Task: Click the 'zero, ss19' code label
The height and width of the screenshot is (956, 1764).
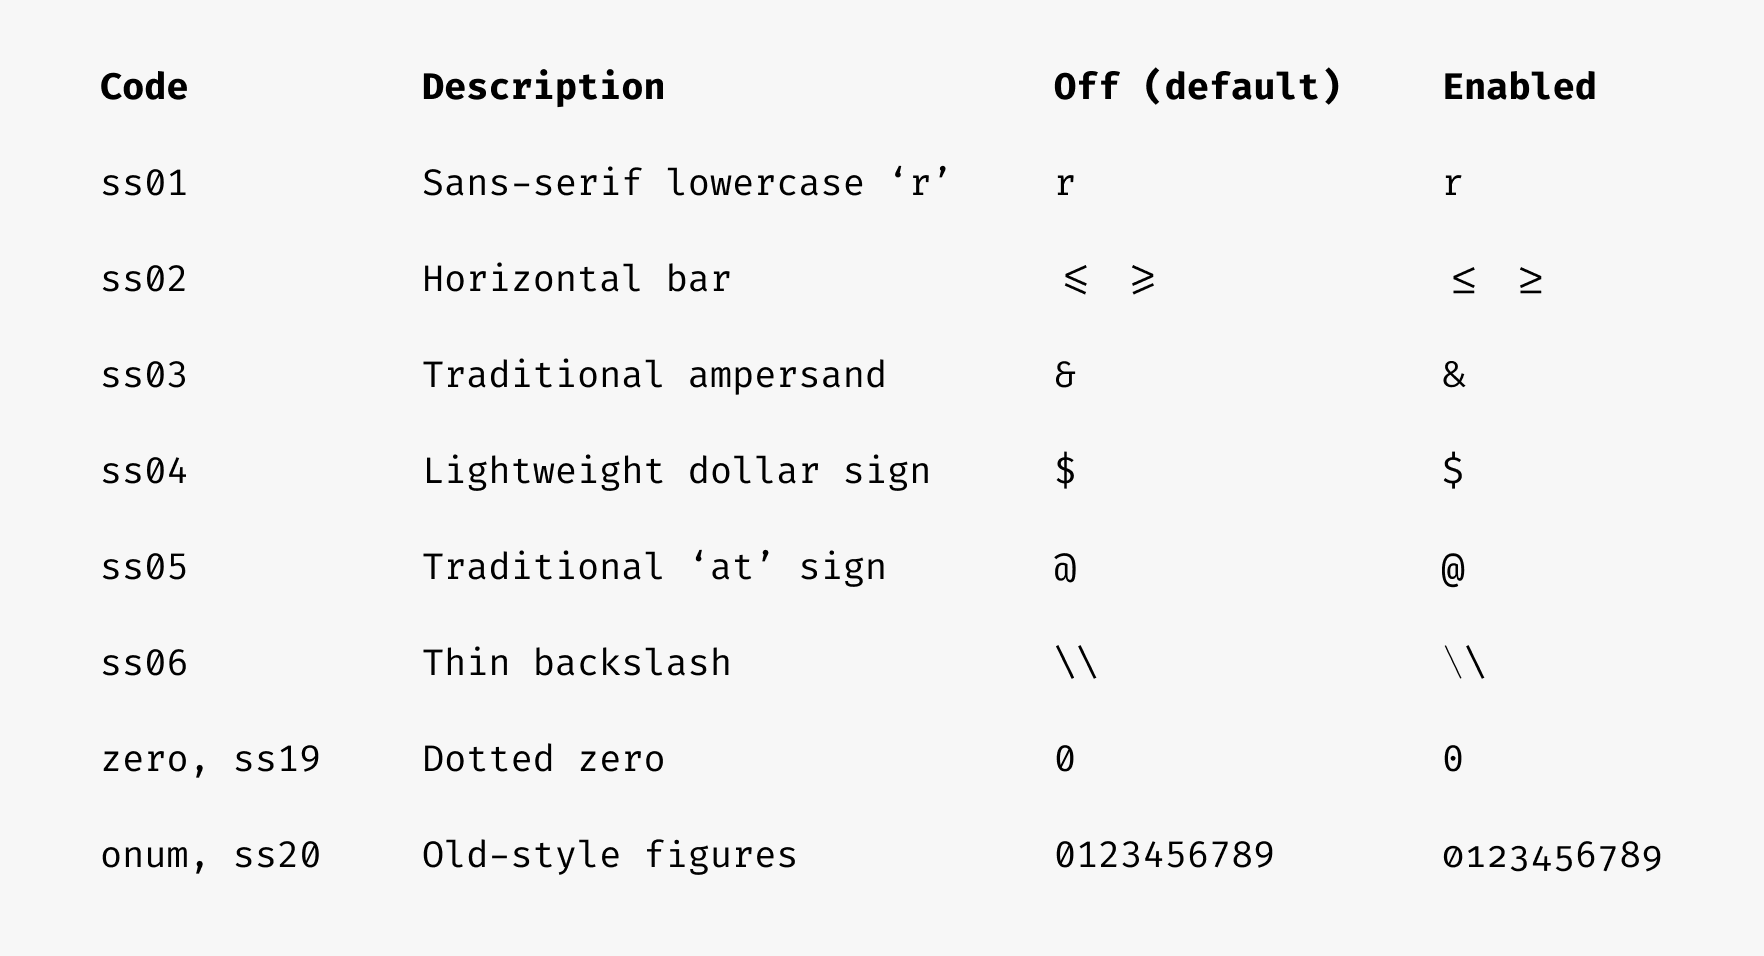Action: (x=211, y=759)
